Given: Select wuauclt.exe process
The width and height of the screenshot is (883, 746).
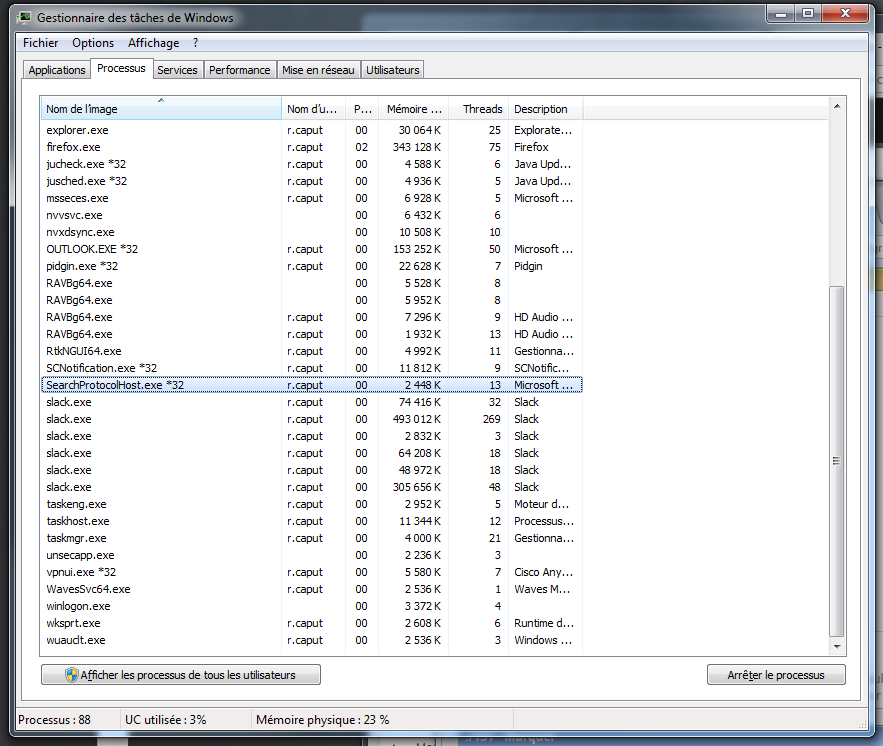Looking at the screenshot, I should tap(311, 640).
